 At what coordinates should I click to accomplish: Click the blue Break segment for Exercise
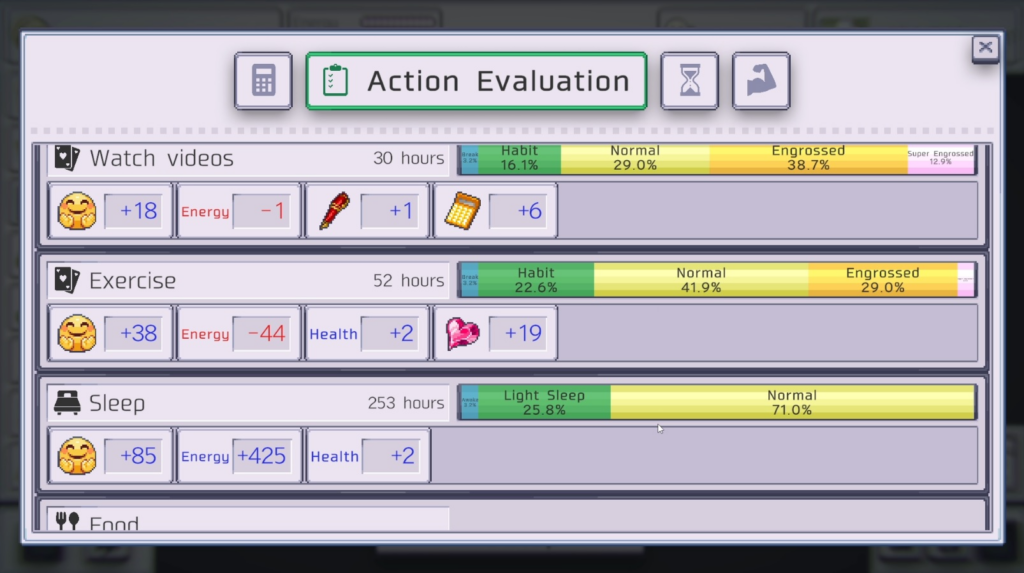coord(470,280)
